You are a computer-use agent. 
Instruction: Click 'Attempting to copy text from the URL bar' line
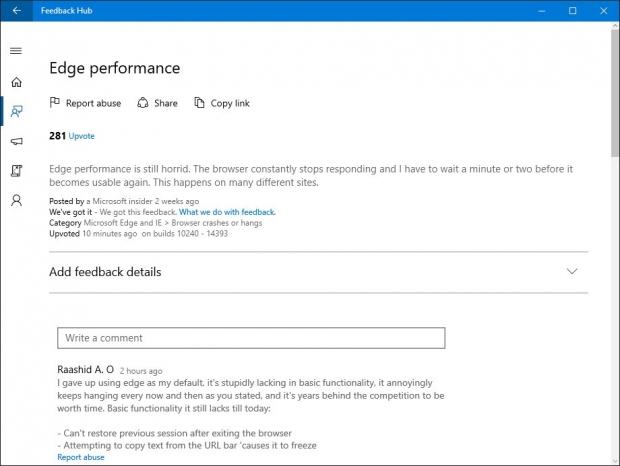187,445
